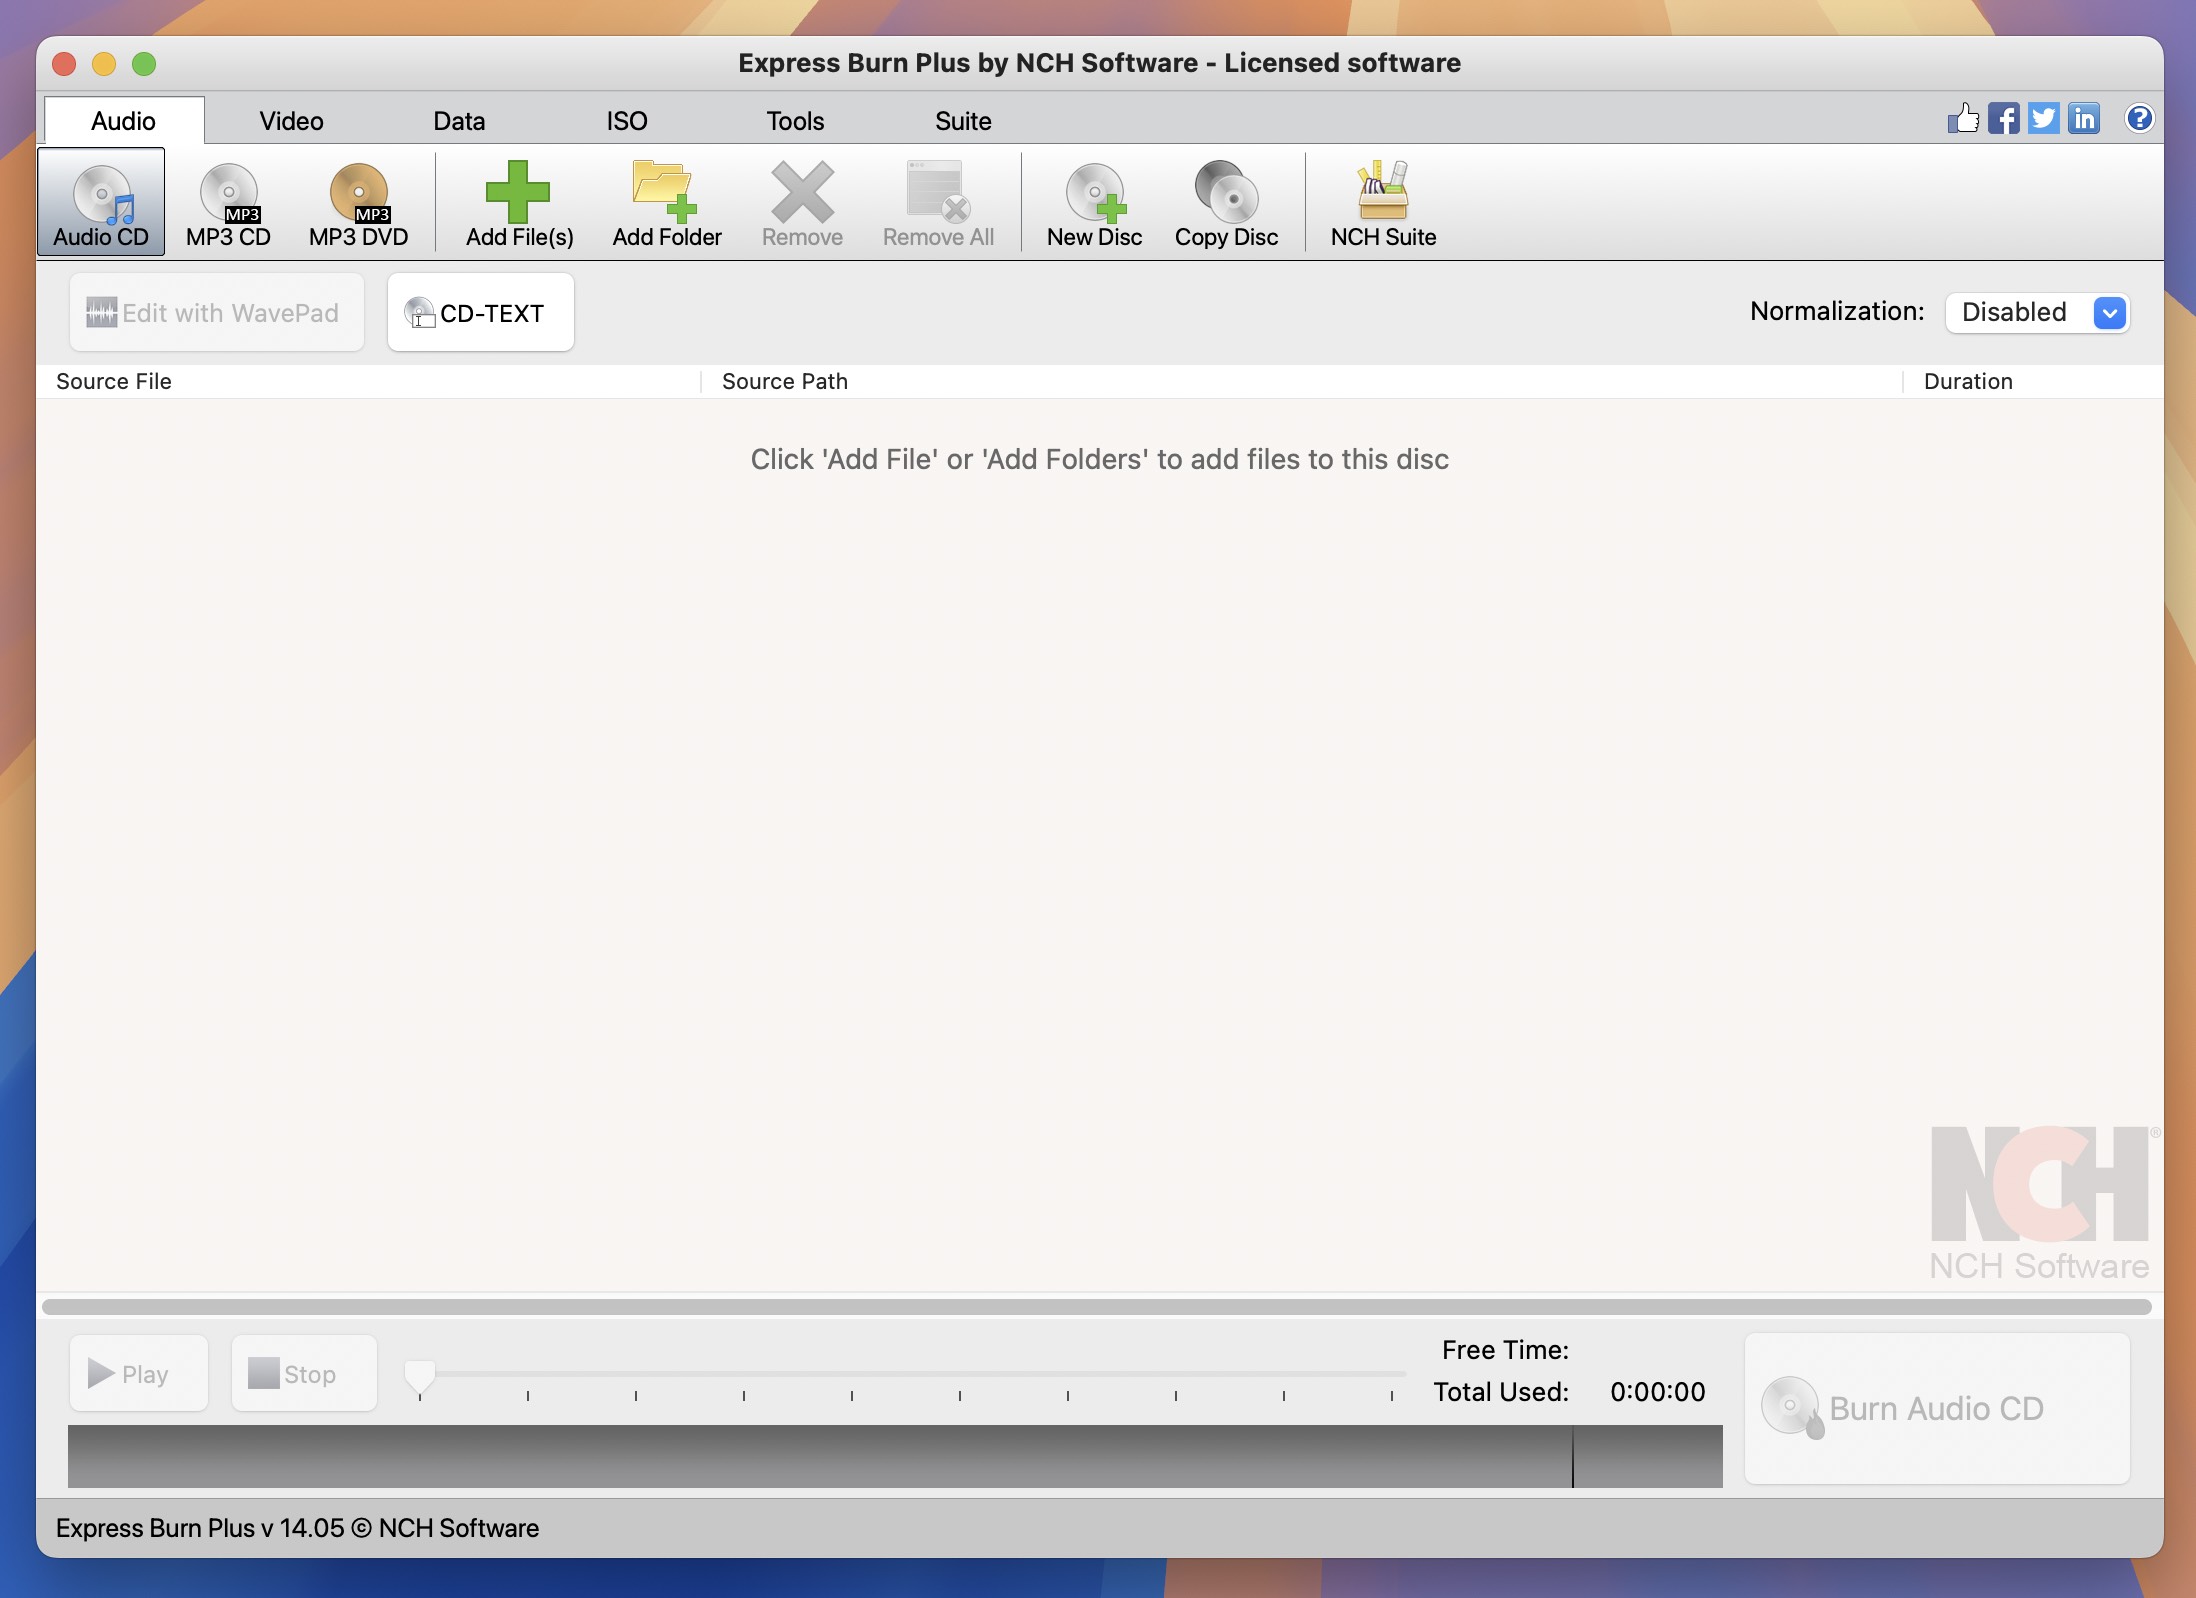Viewport: 2196px width, 1598px height.
Task: Click the horizontal scrollbar below file list
Action: click(1097, 1307)
